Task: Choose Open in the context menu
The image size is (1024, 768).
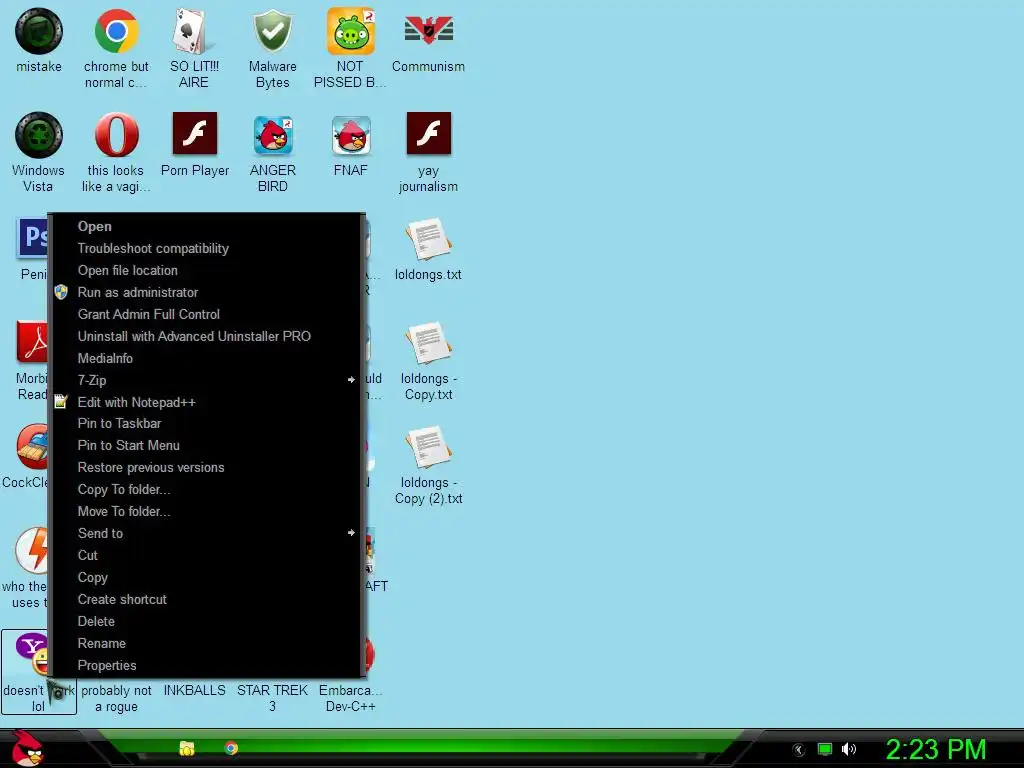Action: point(206,227)
